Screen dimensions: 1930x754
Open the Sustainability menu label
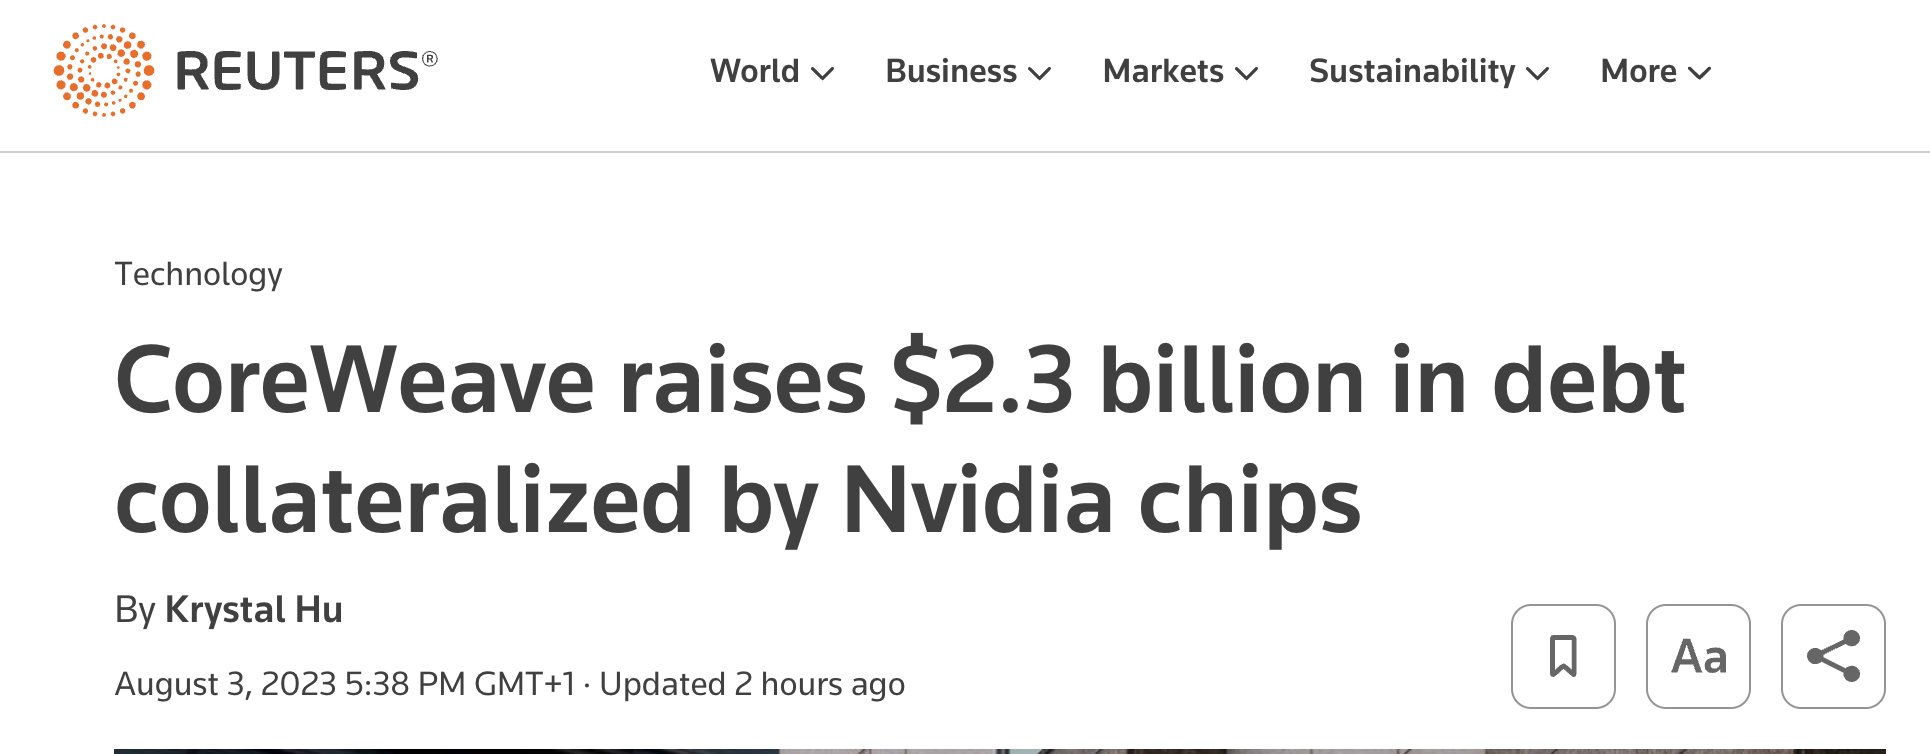[x=1412, y=71]
